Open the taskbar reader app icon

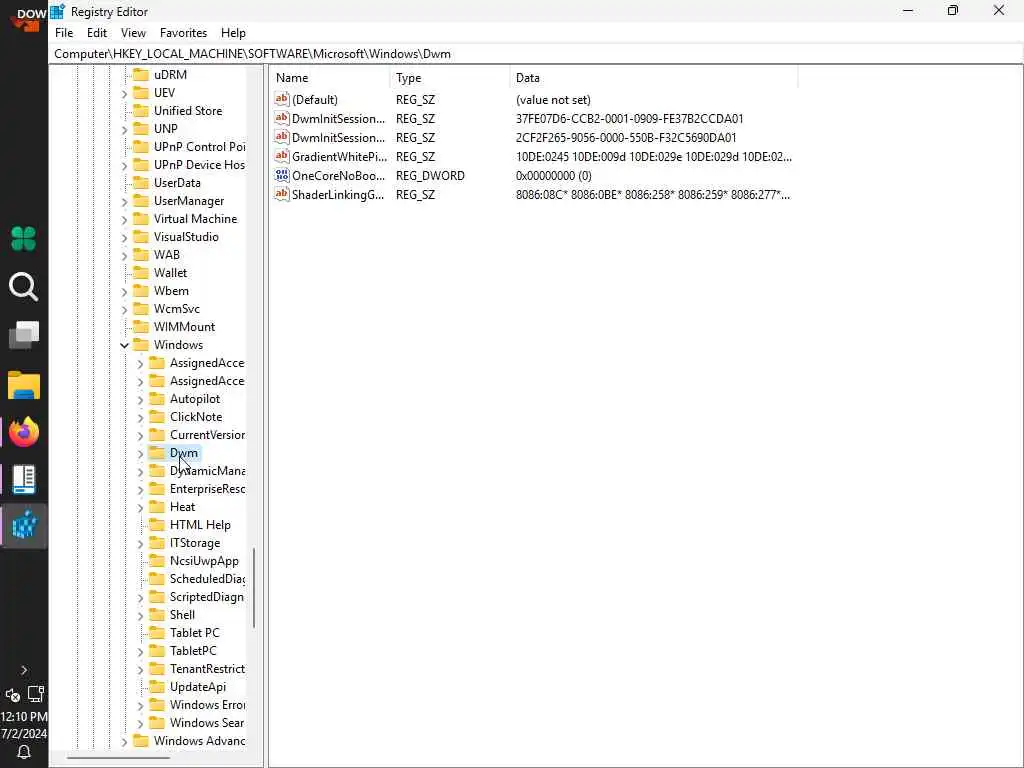coord(24,479)
